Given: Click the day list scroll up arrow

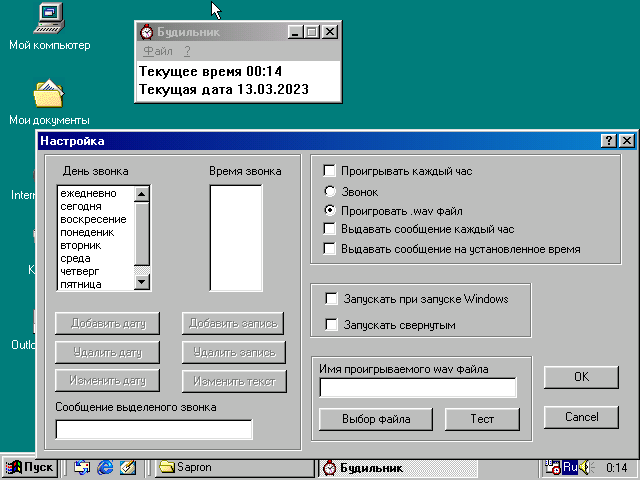Looking at the screenshot, I should pos(142,194).
